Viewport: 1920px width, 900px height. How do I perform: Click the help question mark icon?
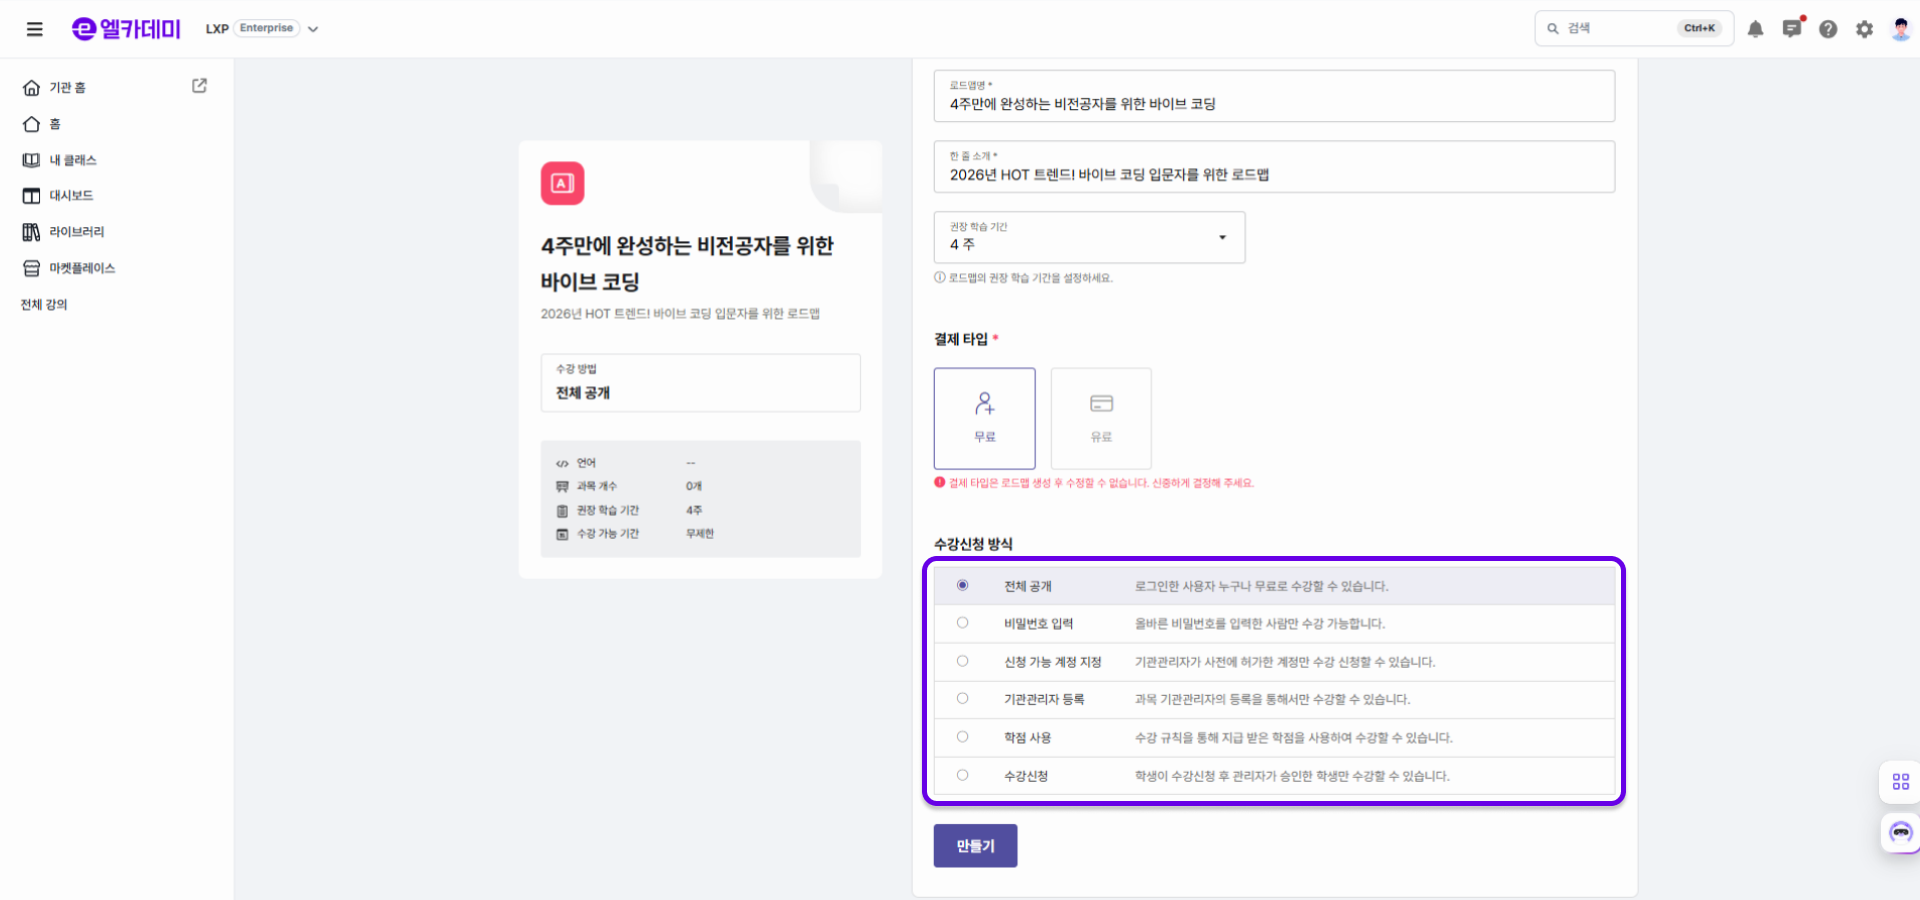pyautogui.click(x=1828, y=29)
